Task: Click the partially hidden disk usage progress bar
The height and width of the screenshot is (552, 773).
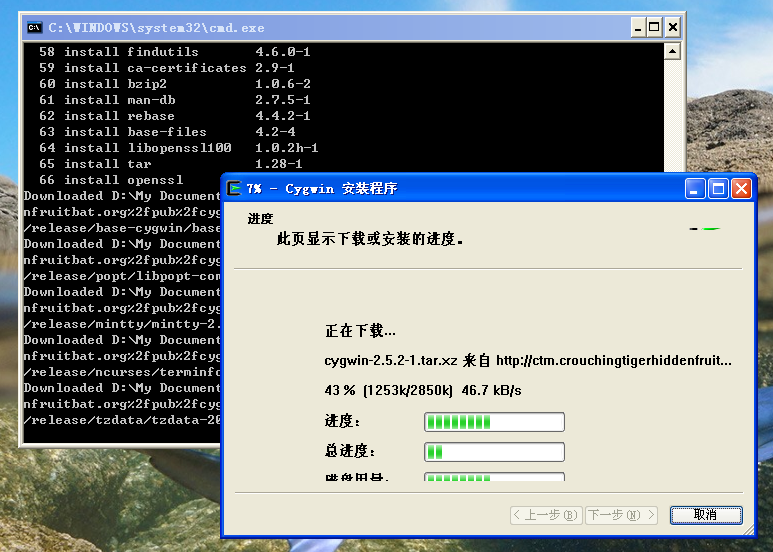Action: coord(494,477)
